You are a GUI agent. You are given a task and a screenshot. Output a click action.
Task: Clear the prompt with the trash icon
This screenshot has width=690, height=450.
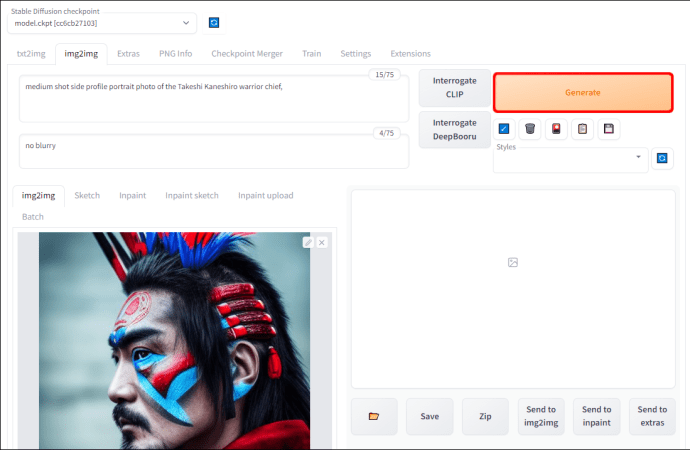[530, 128]
